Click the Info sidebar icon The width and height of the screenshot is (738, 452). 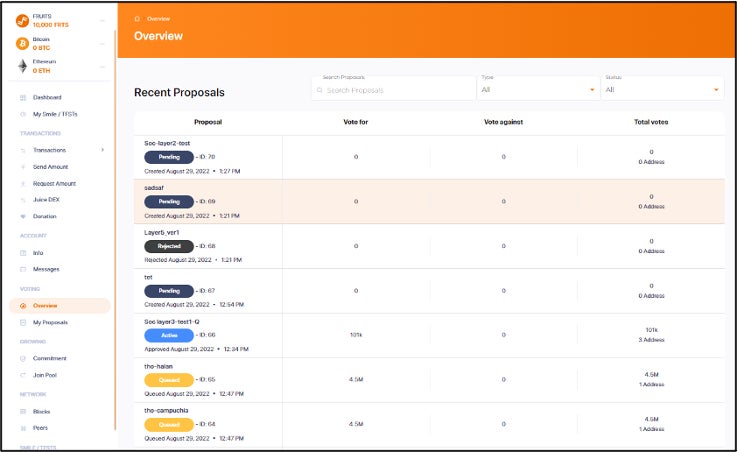(23, 253)
